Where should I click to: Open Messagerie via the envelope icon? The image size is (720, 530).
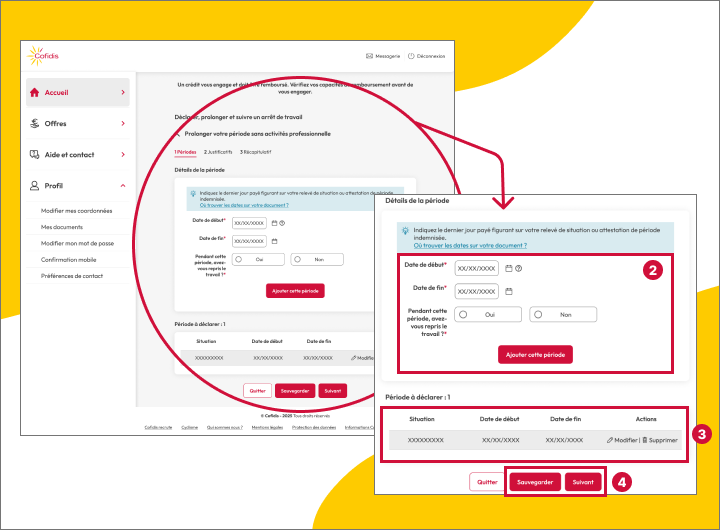pyautogui.click(x=370, y=56)
